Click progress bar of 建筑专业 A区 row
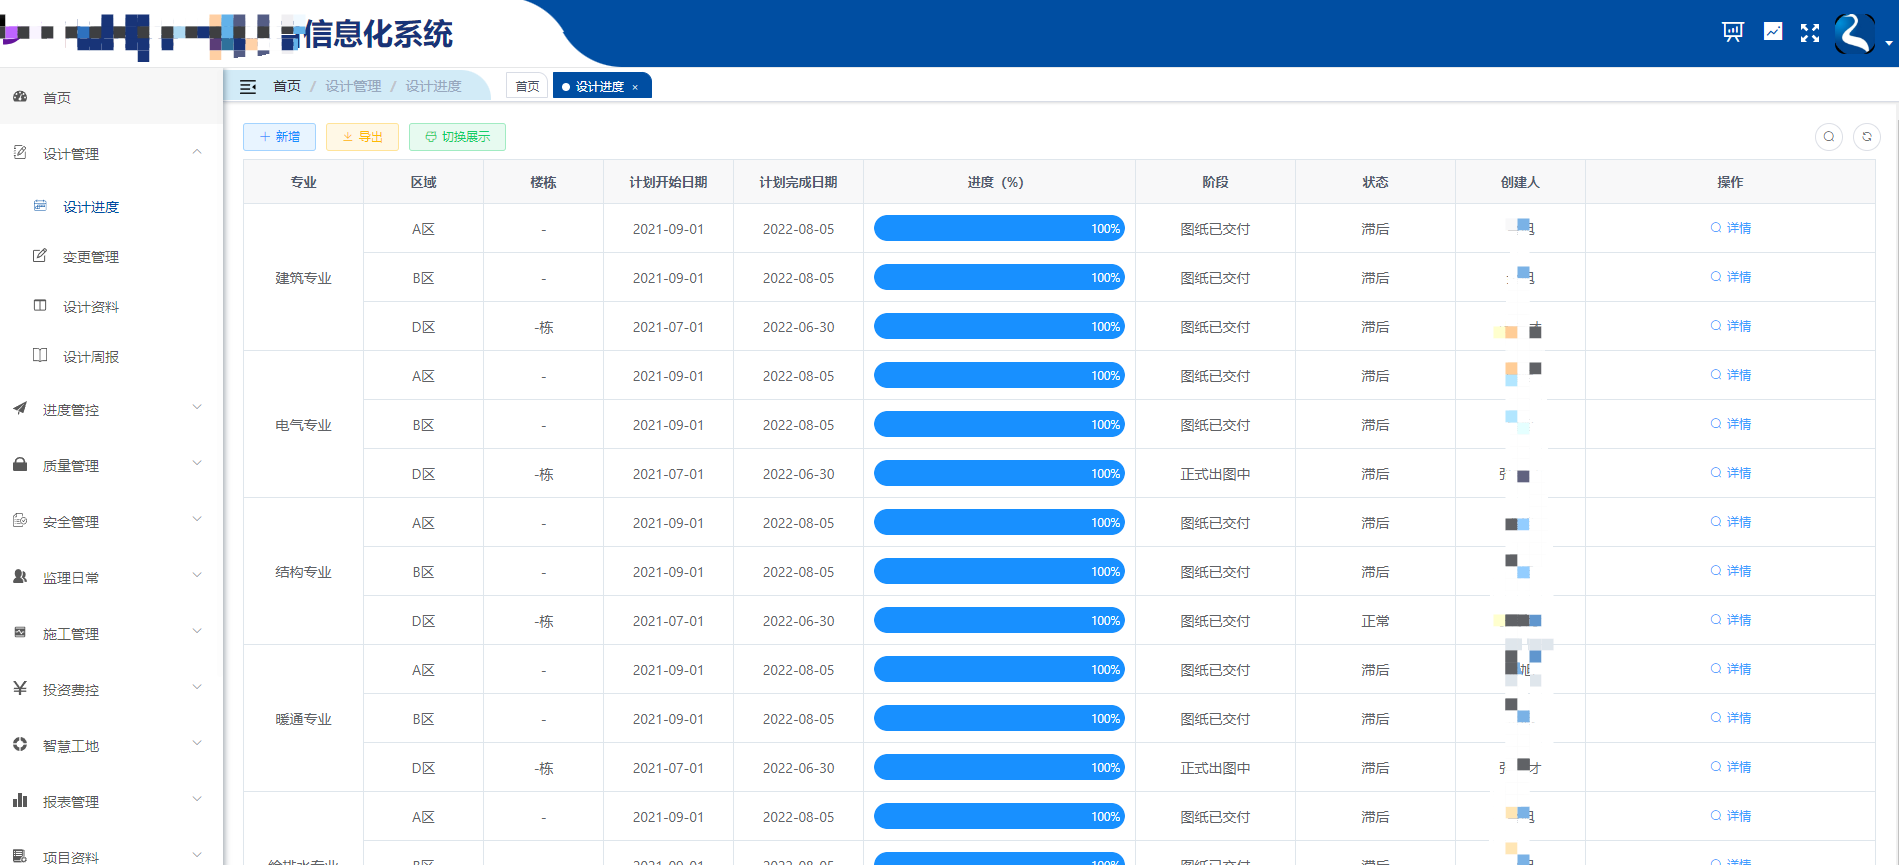Image resolution: width=1899 pixels, height=865 pixels. tap(999, 228)
